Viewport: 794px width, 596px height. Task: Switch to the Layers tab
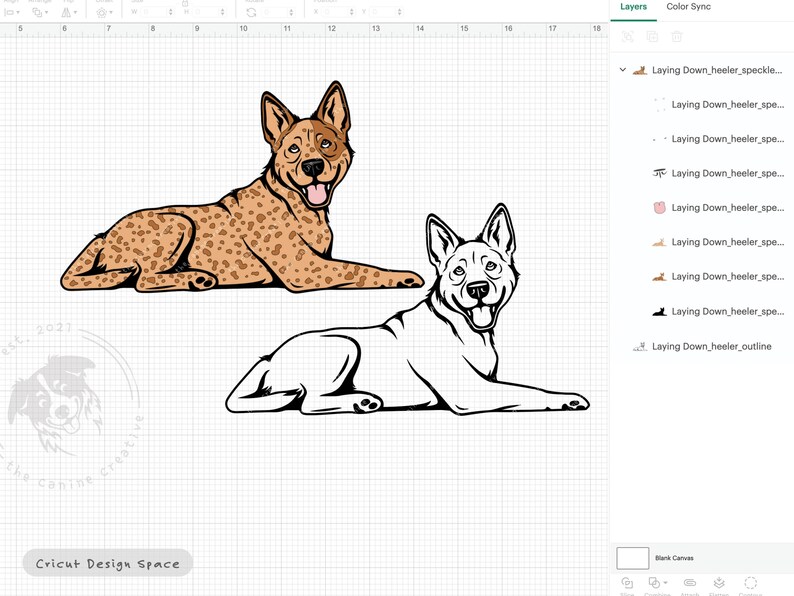coord(633,7)
